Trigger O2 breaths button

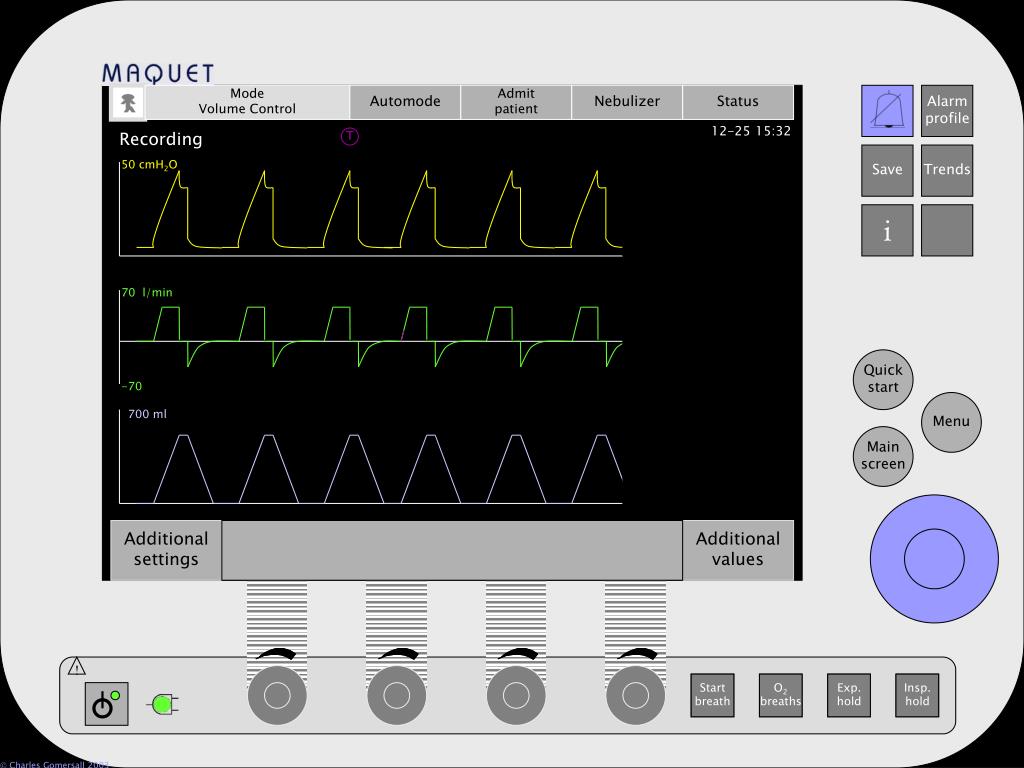[x=780, y=695]
